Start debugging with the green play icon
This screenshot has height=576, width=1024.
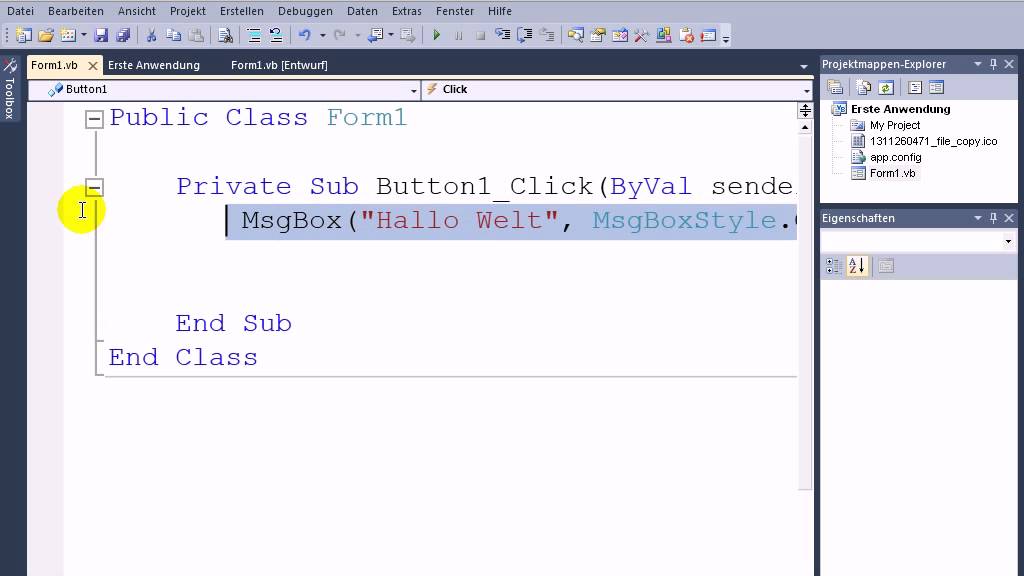click(437, 35)
